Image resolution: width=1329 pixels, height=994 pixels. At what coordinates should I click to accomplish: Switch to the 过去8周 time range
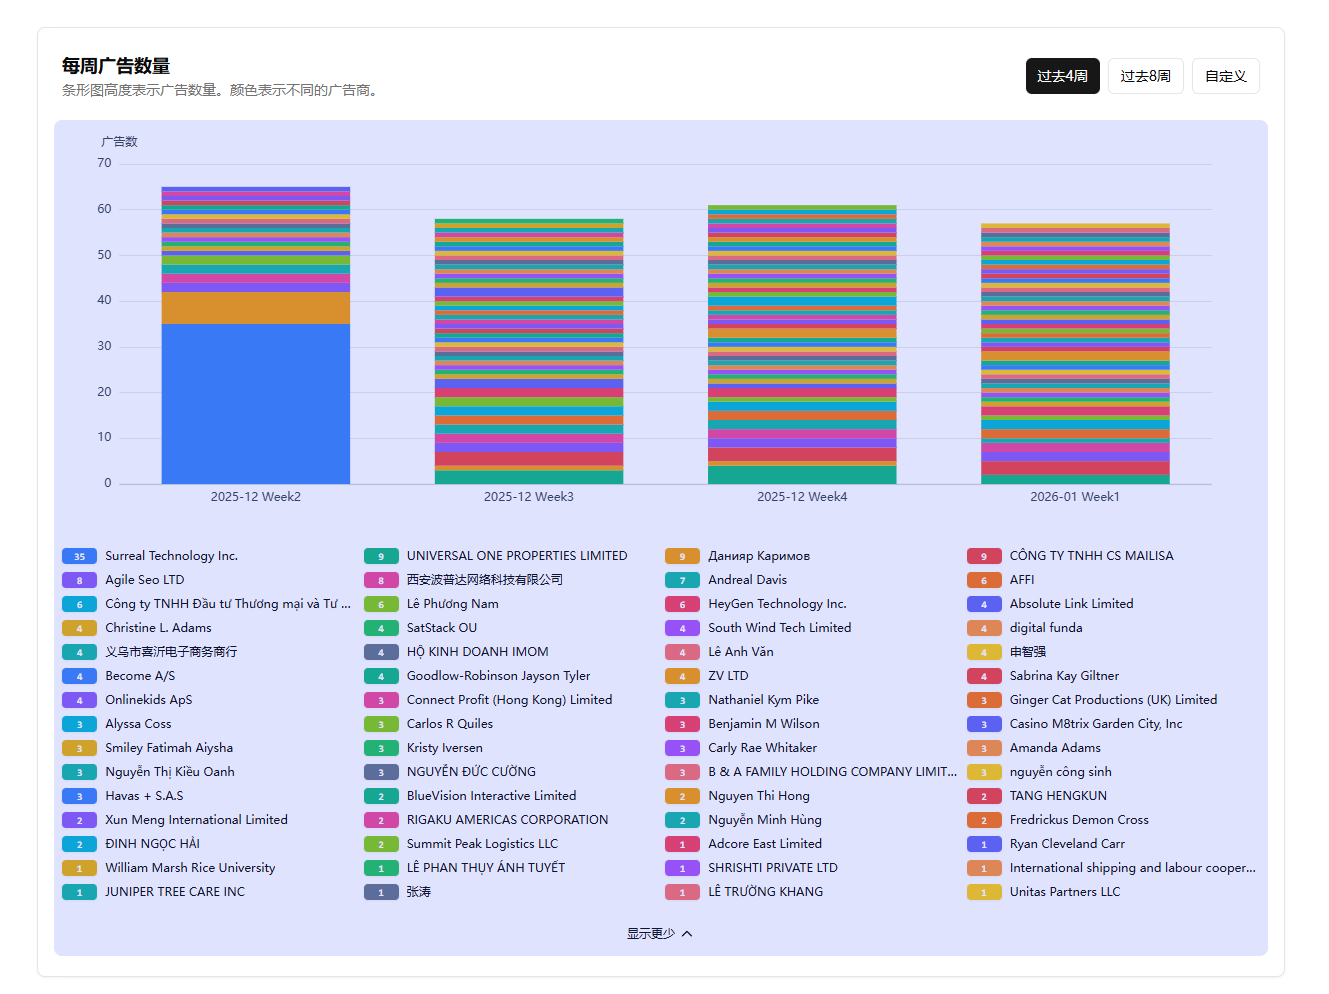coord(1145,76)
